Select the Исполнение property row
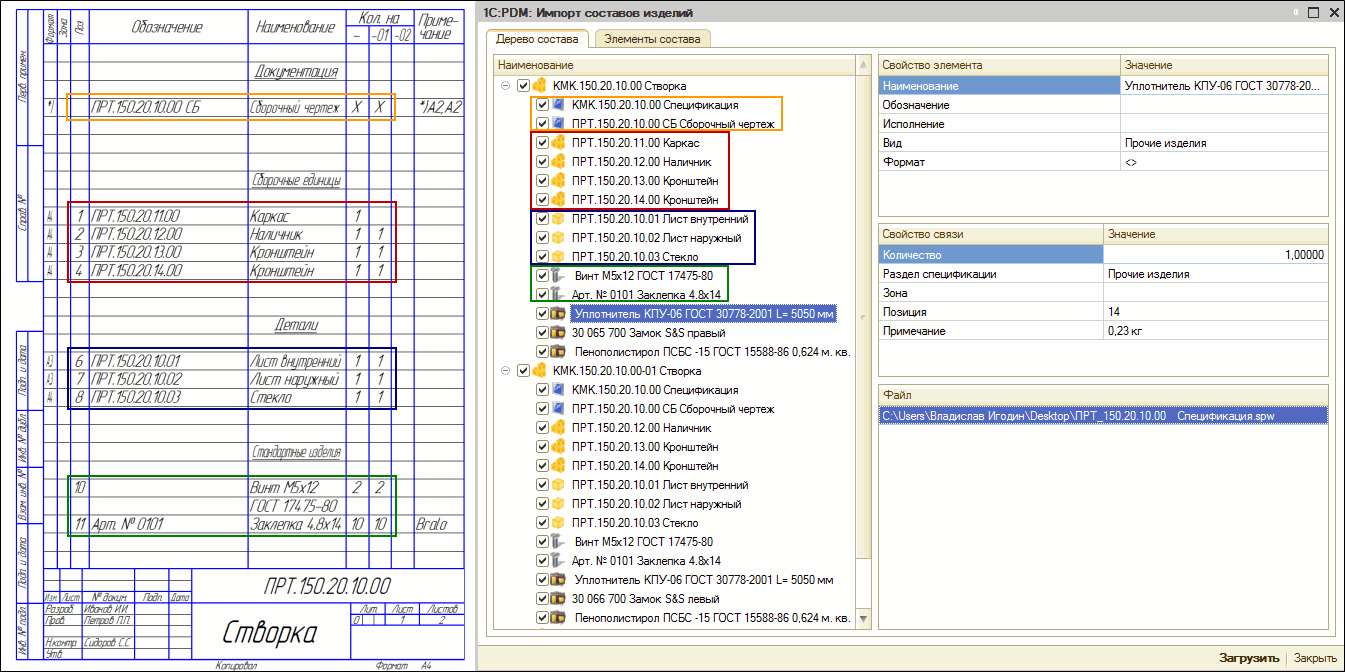This screenshot has height=672, width=1345. 1103,124
